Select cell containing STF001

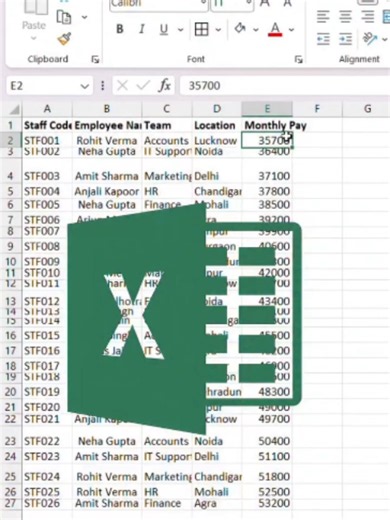tap(47, 140)
